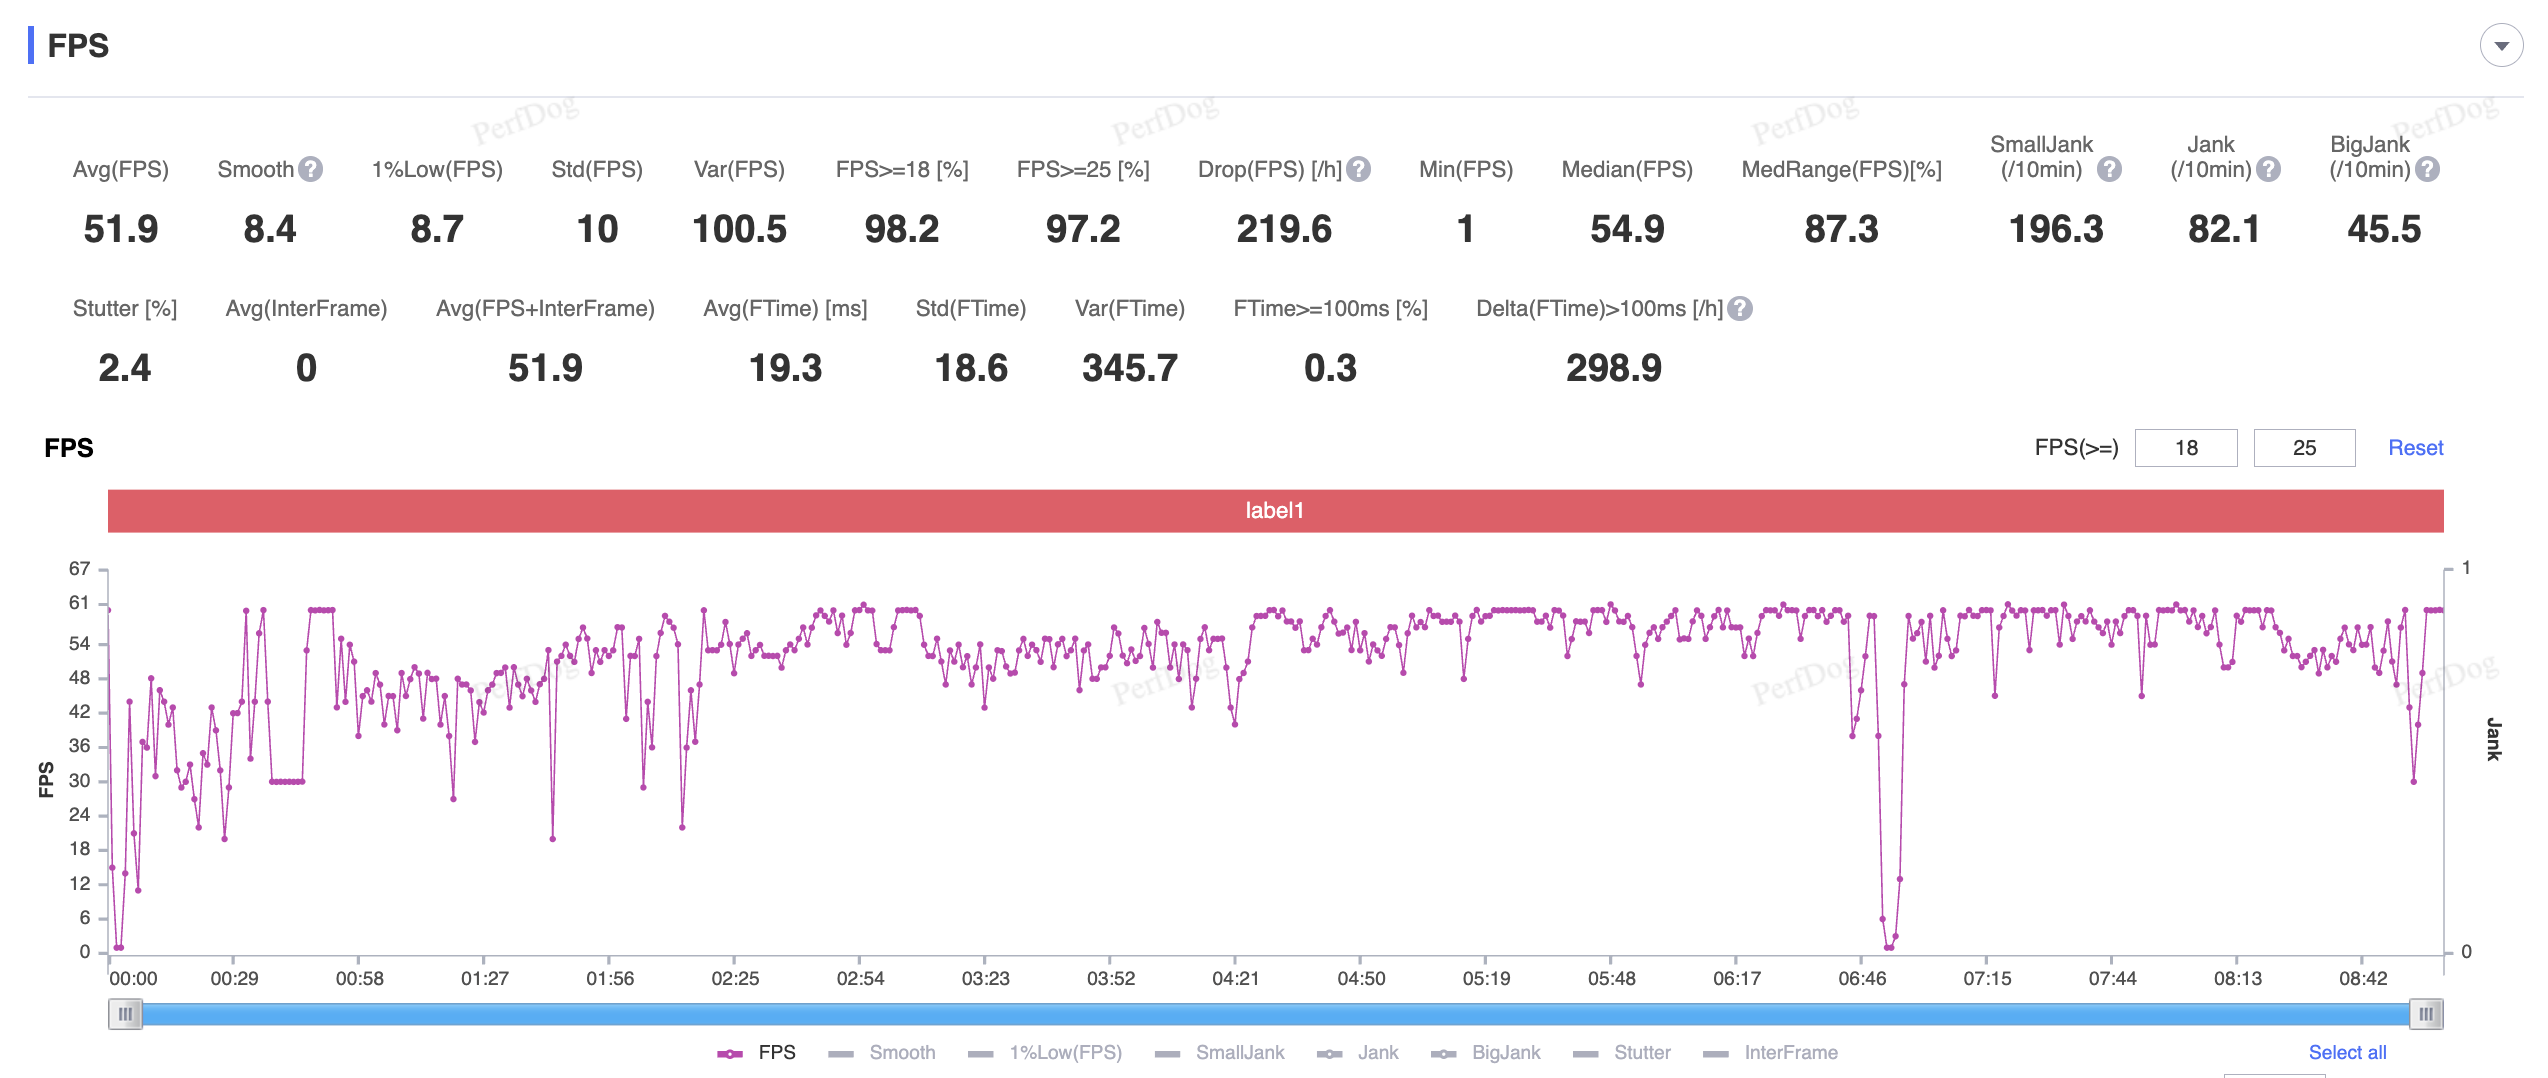The image size is (2548, 1078).
Task: Enable the BigJank legend entry
Action: pos(1486,1052)
